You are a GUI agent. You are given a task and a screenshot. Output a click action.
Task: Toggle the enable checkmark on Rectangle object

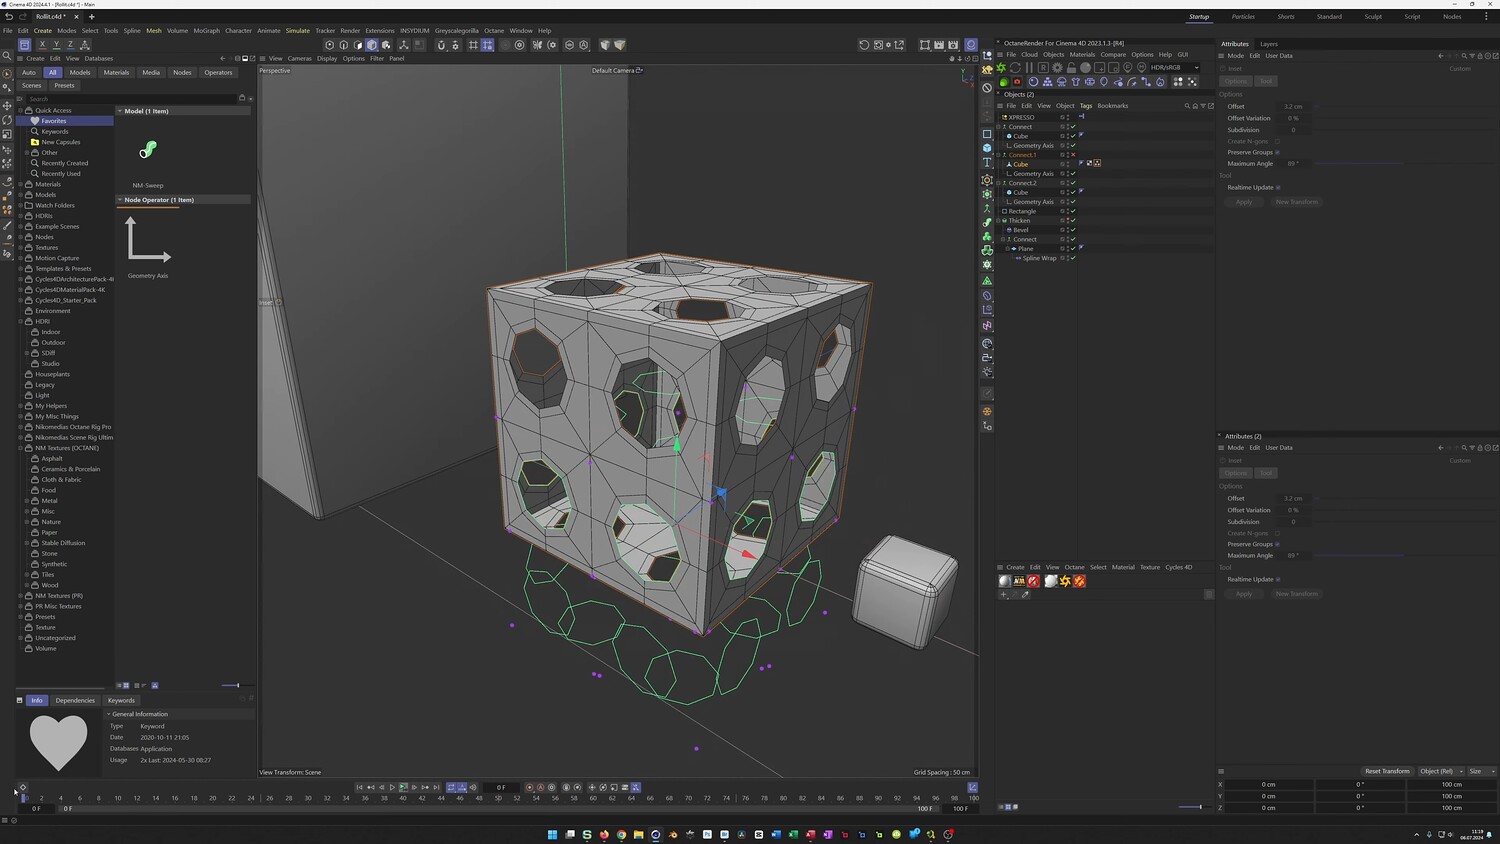coord(1073,211)
